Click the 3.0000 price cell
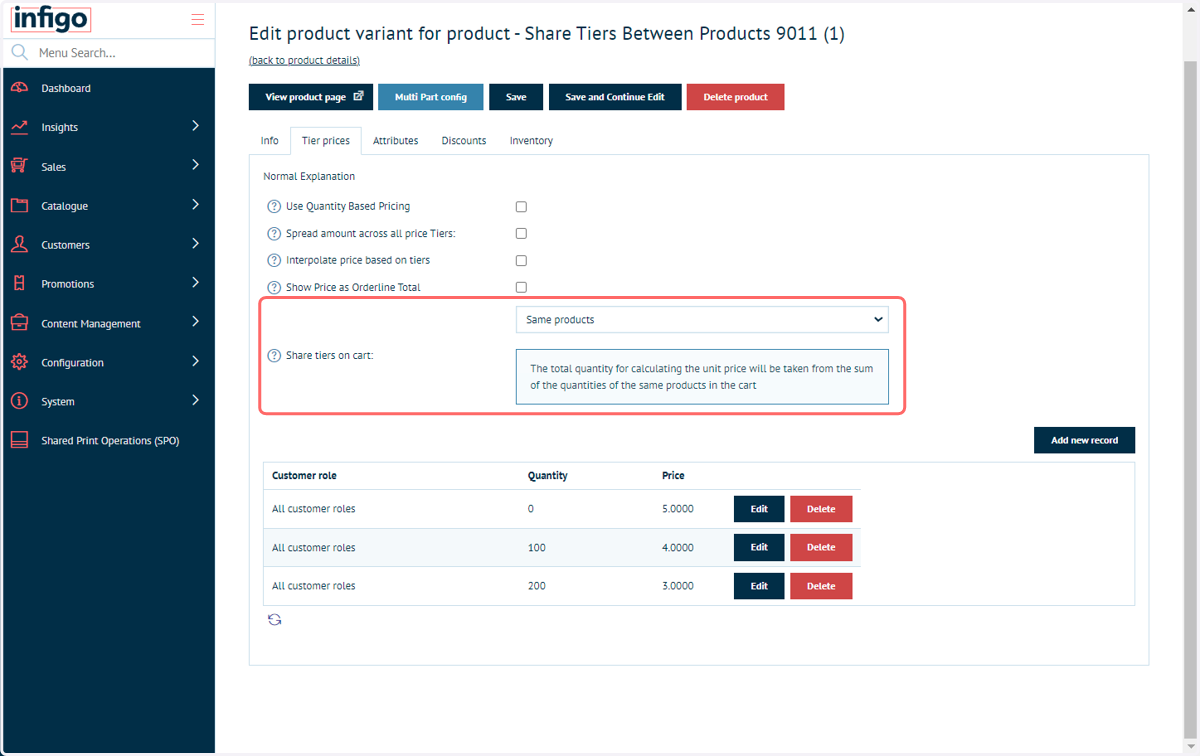 [x=678, y=586]
